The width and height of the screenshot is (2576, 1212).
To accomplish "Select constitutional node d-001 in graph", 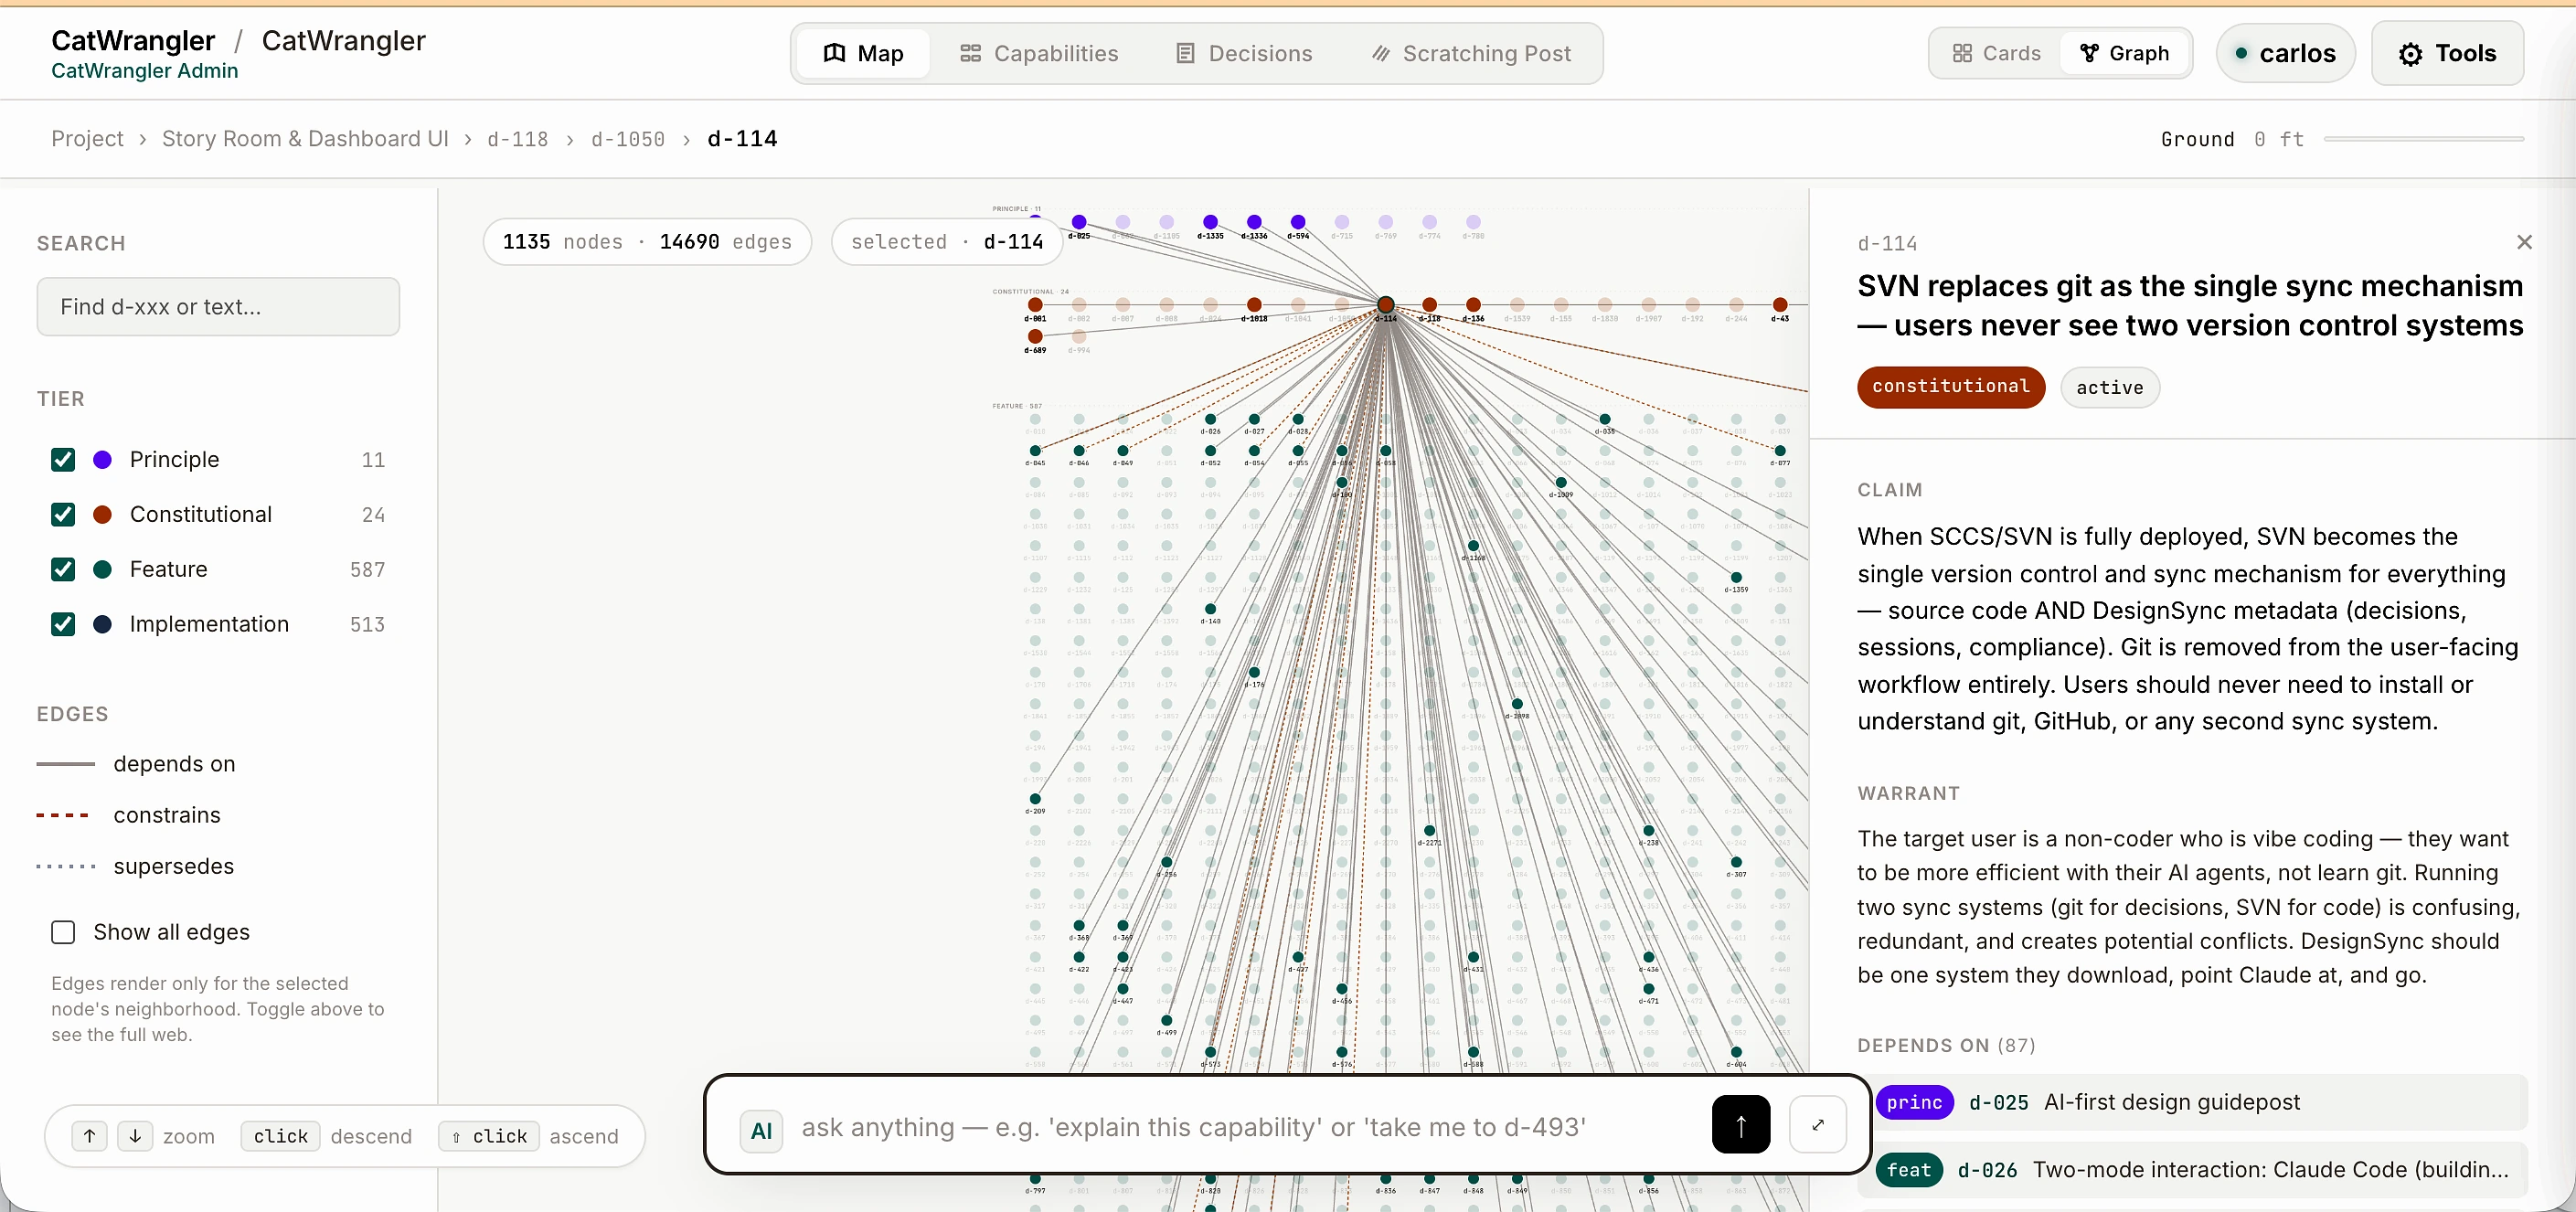I will point(1035,305).
